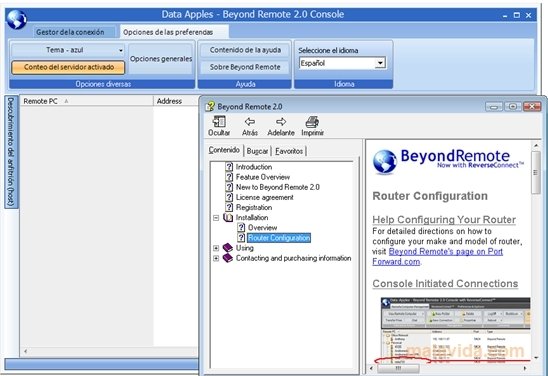Click the help page scroll up arrow
This screenshot has width=548, height=376.
click(536, 145)
